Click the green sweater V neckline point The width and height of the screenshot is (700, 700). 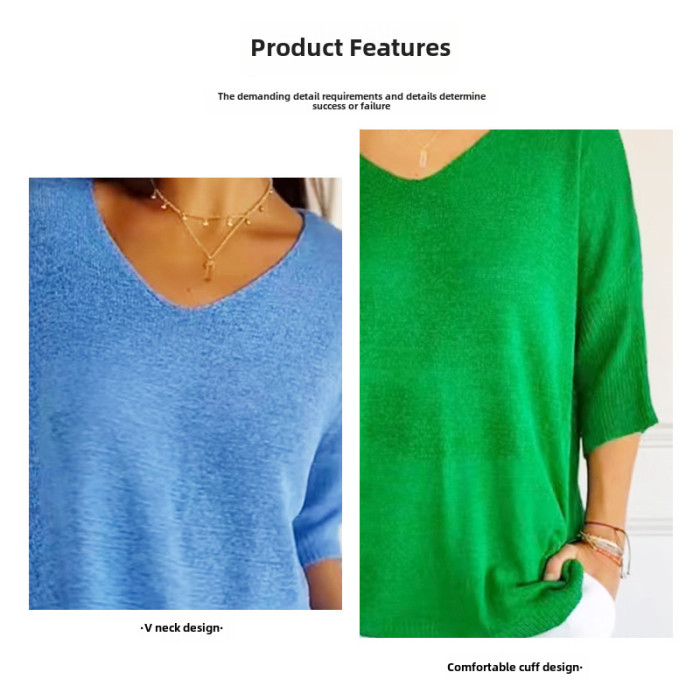tap(419, 178)
